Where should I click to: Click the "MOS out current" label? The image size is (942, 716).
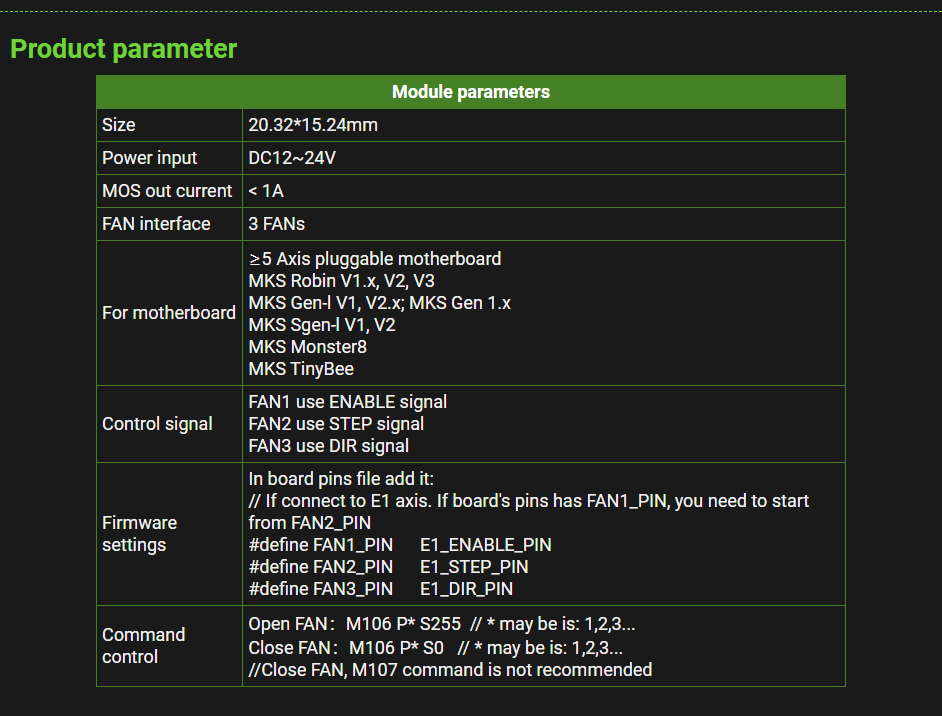[x=167, y=191]
